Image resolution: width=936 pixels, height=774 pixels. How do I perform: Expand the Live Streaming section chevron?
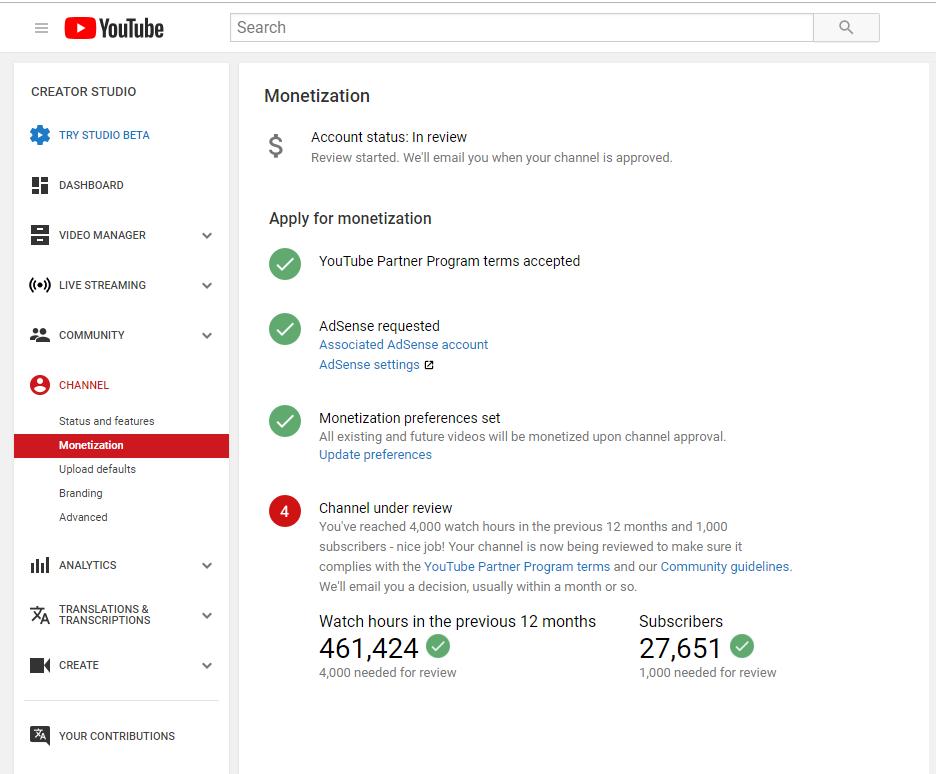coord(207,285)
